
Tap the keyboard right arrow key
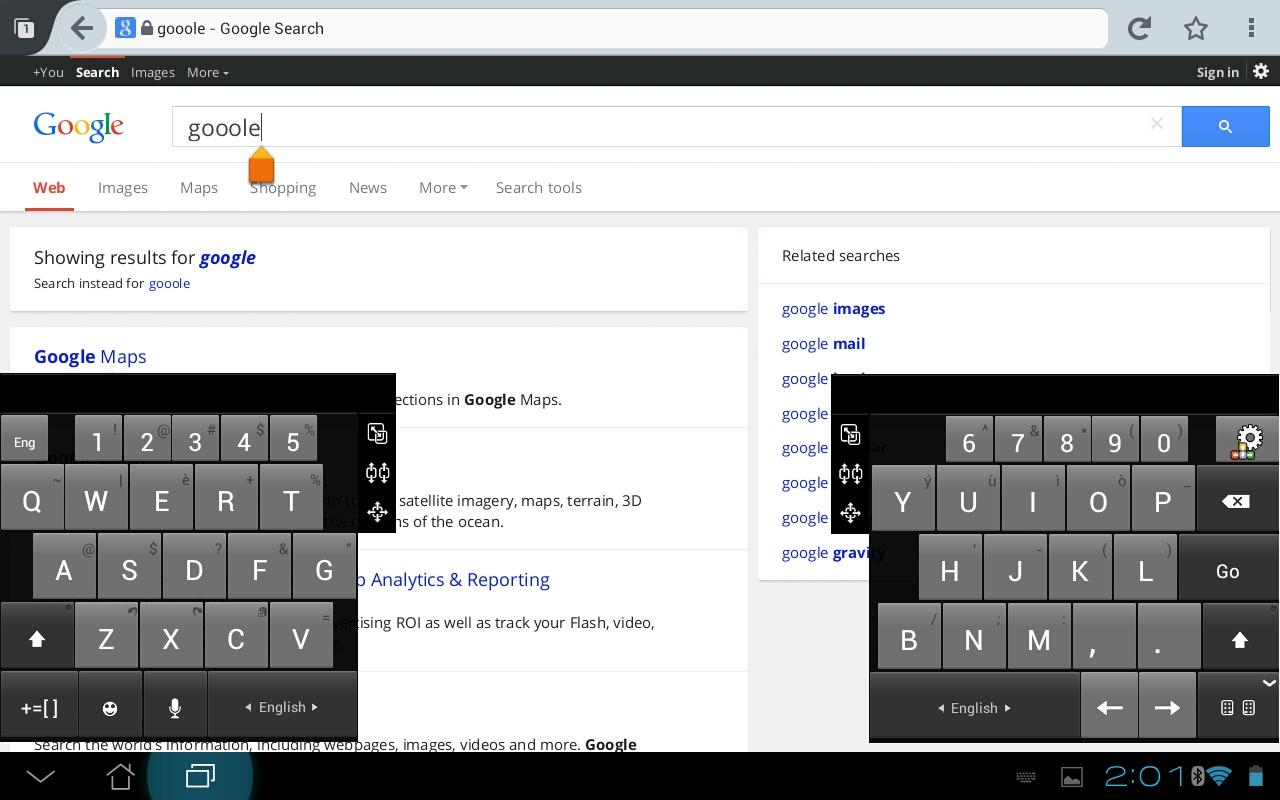(x=1167, y=707)
